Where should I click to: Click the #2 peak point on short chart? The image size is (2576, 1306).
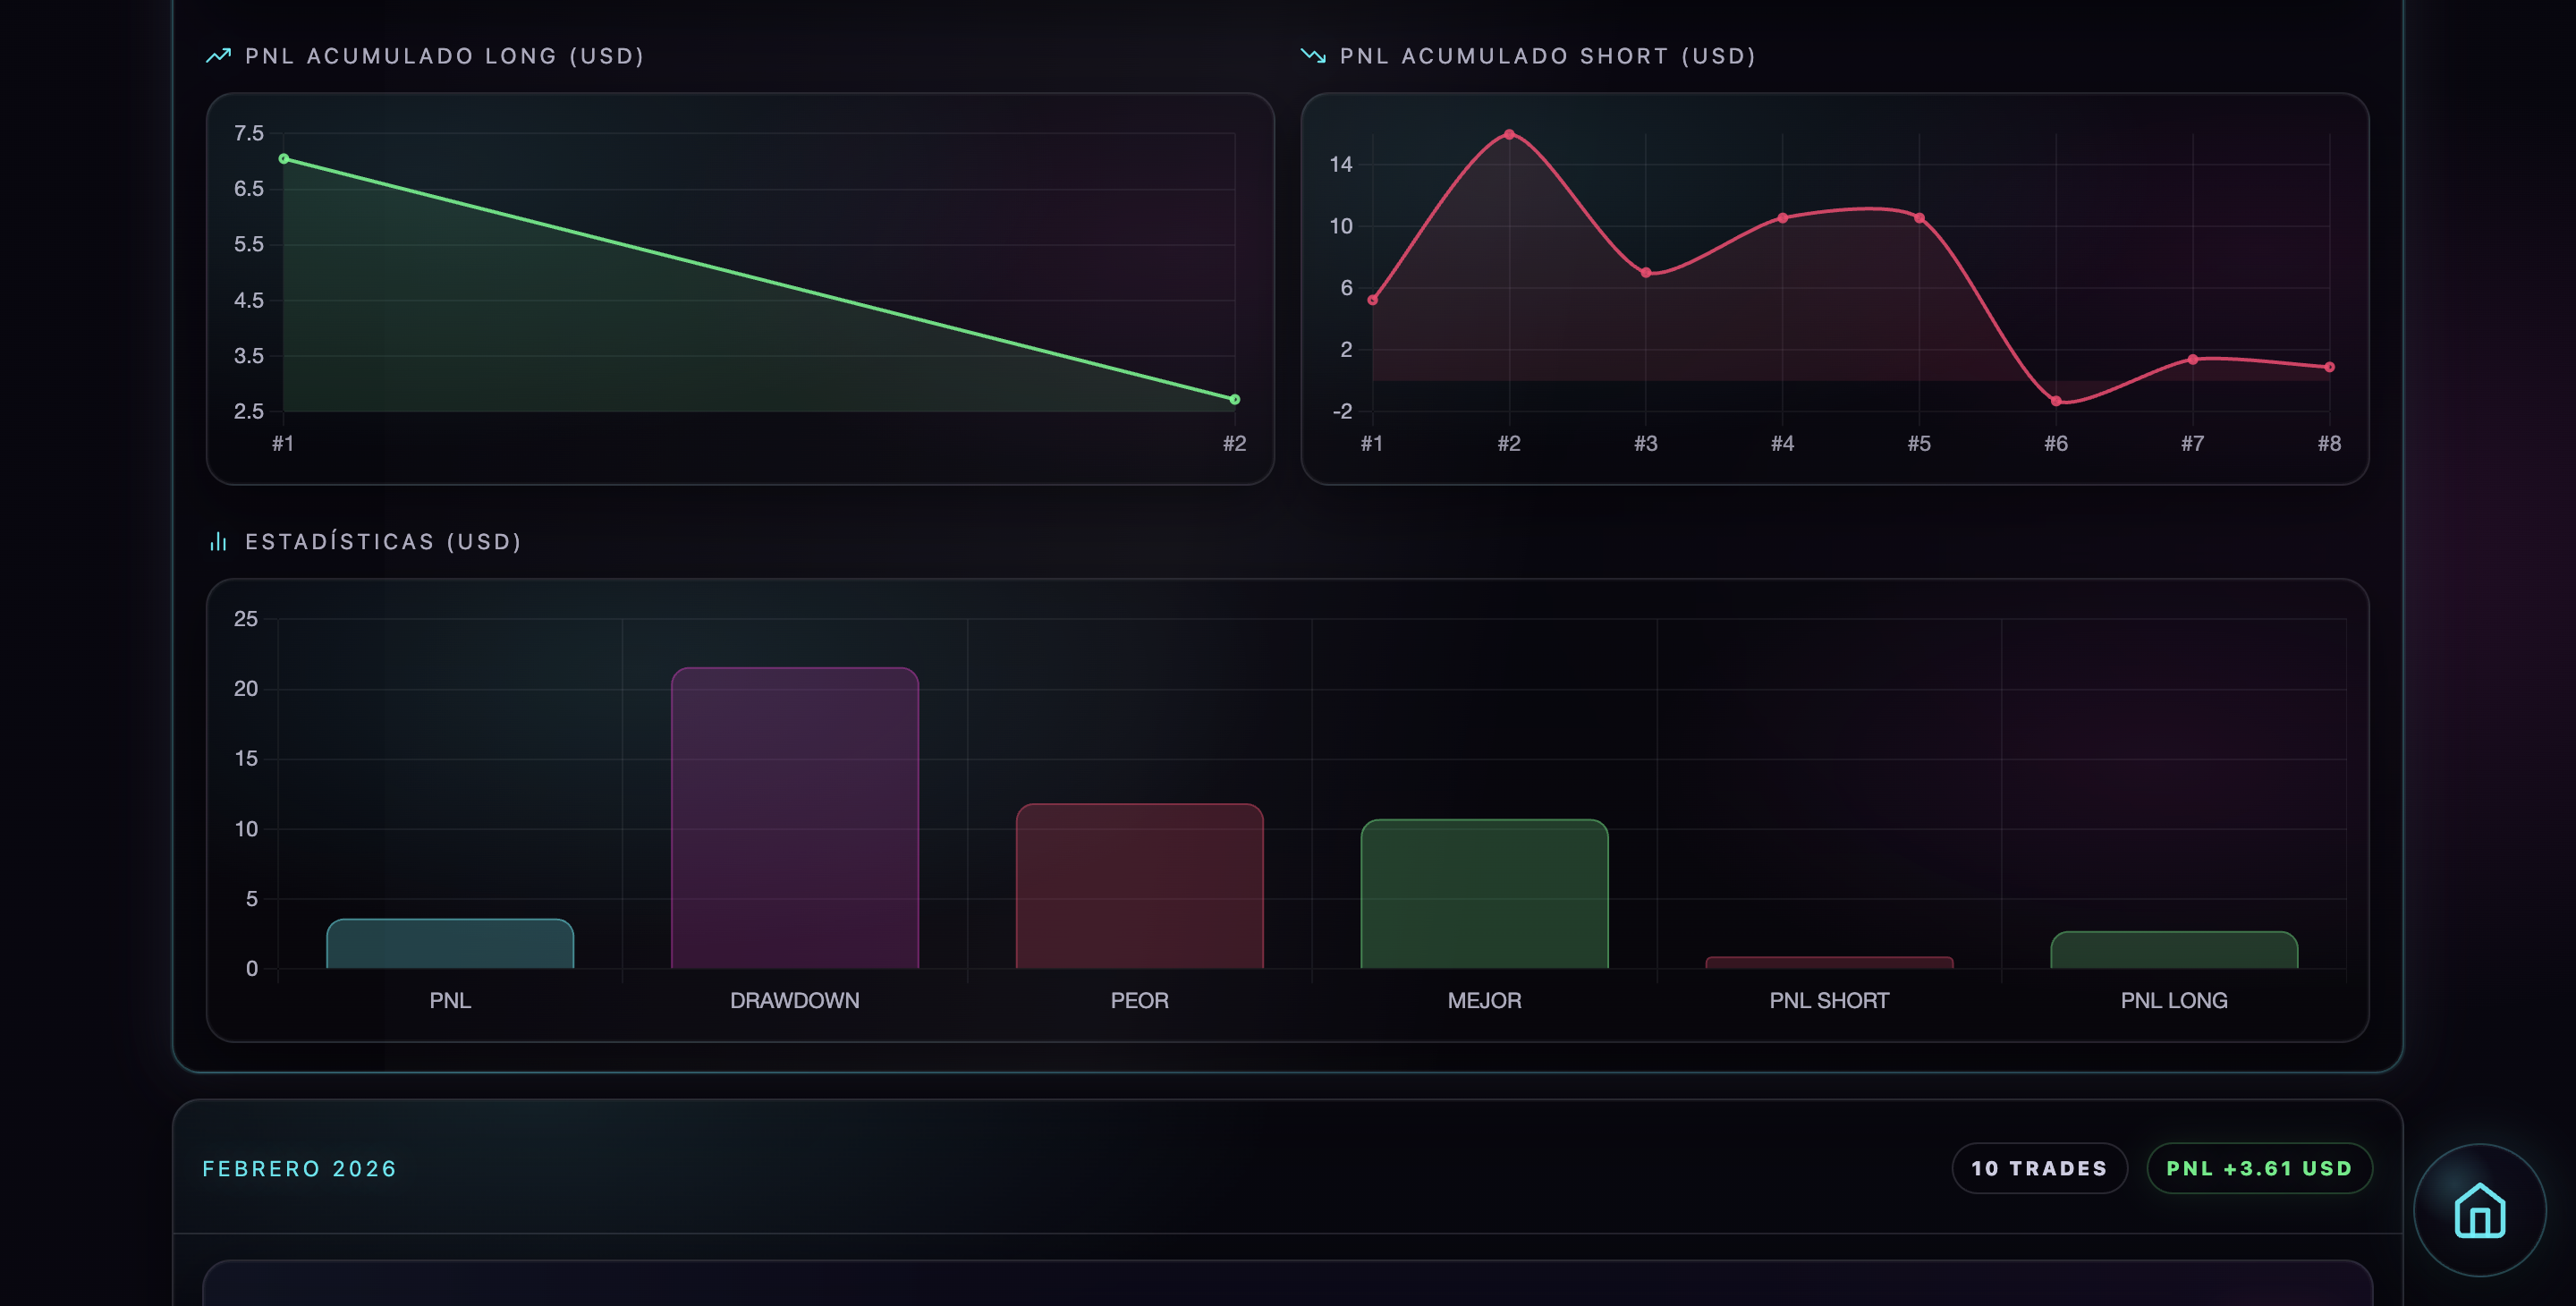pyautogui.click(x=1509, y=134)
